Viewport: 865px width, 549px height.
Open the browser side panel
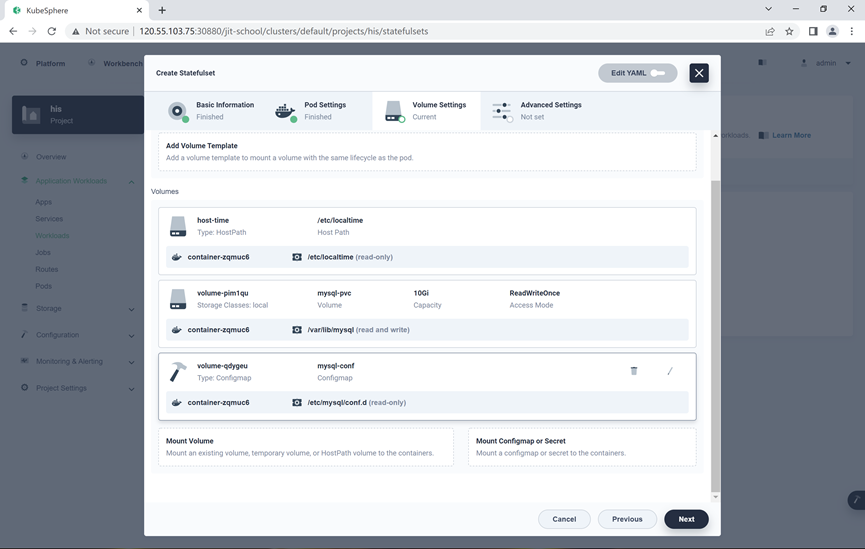[813, 31]
